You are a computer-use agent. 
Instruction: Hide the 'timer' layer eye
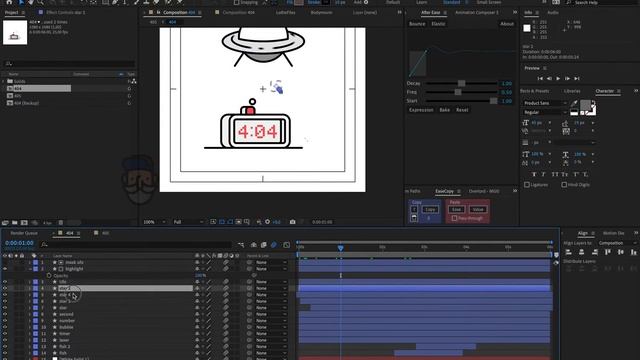click(5, 334)
